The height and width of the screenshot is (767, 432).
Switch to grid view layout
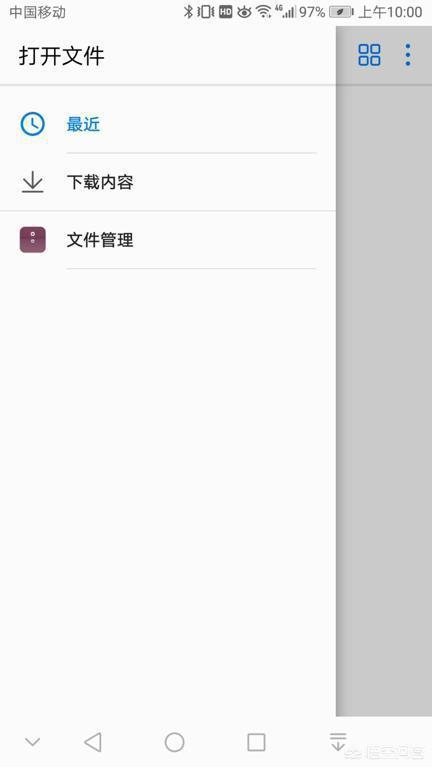(x=369, y=55)
